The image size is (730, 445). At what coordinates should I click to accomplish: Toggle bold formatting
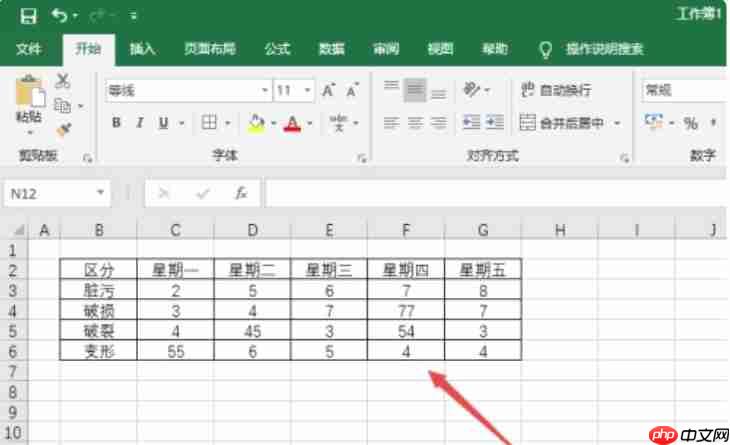point(116,123)
